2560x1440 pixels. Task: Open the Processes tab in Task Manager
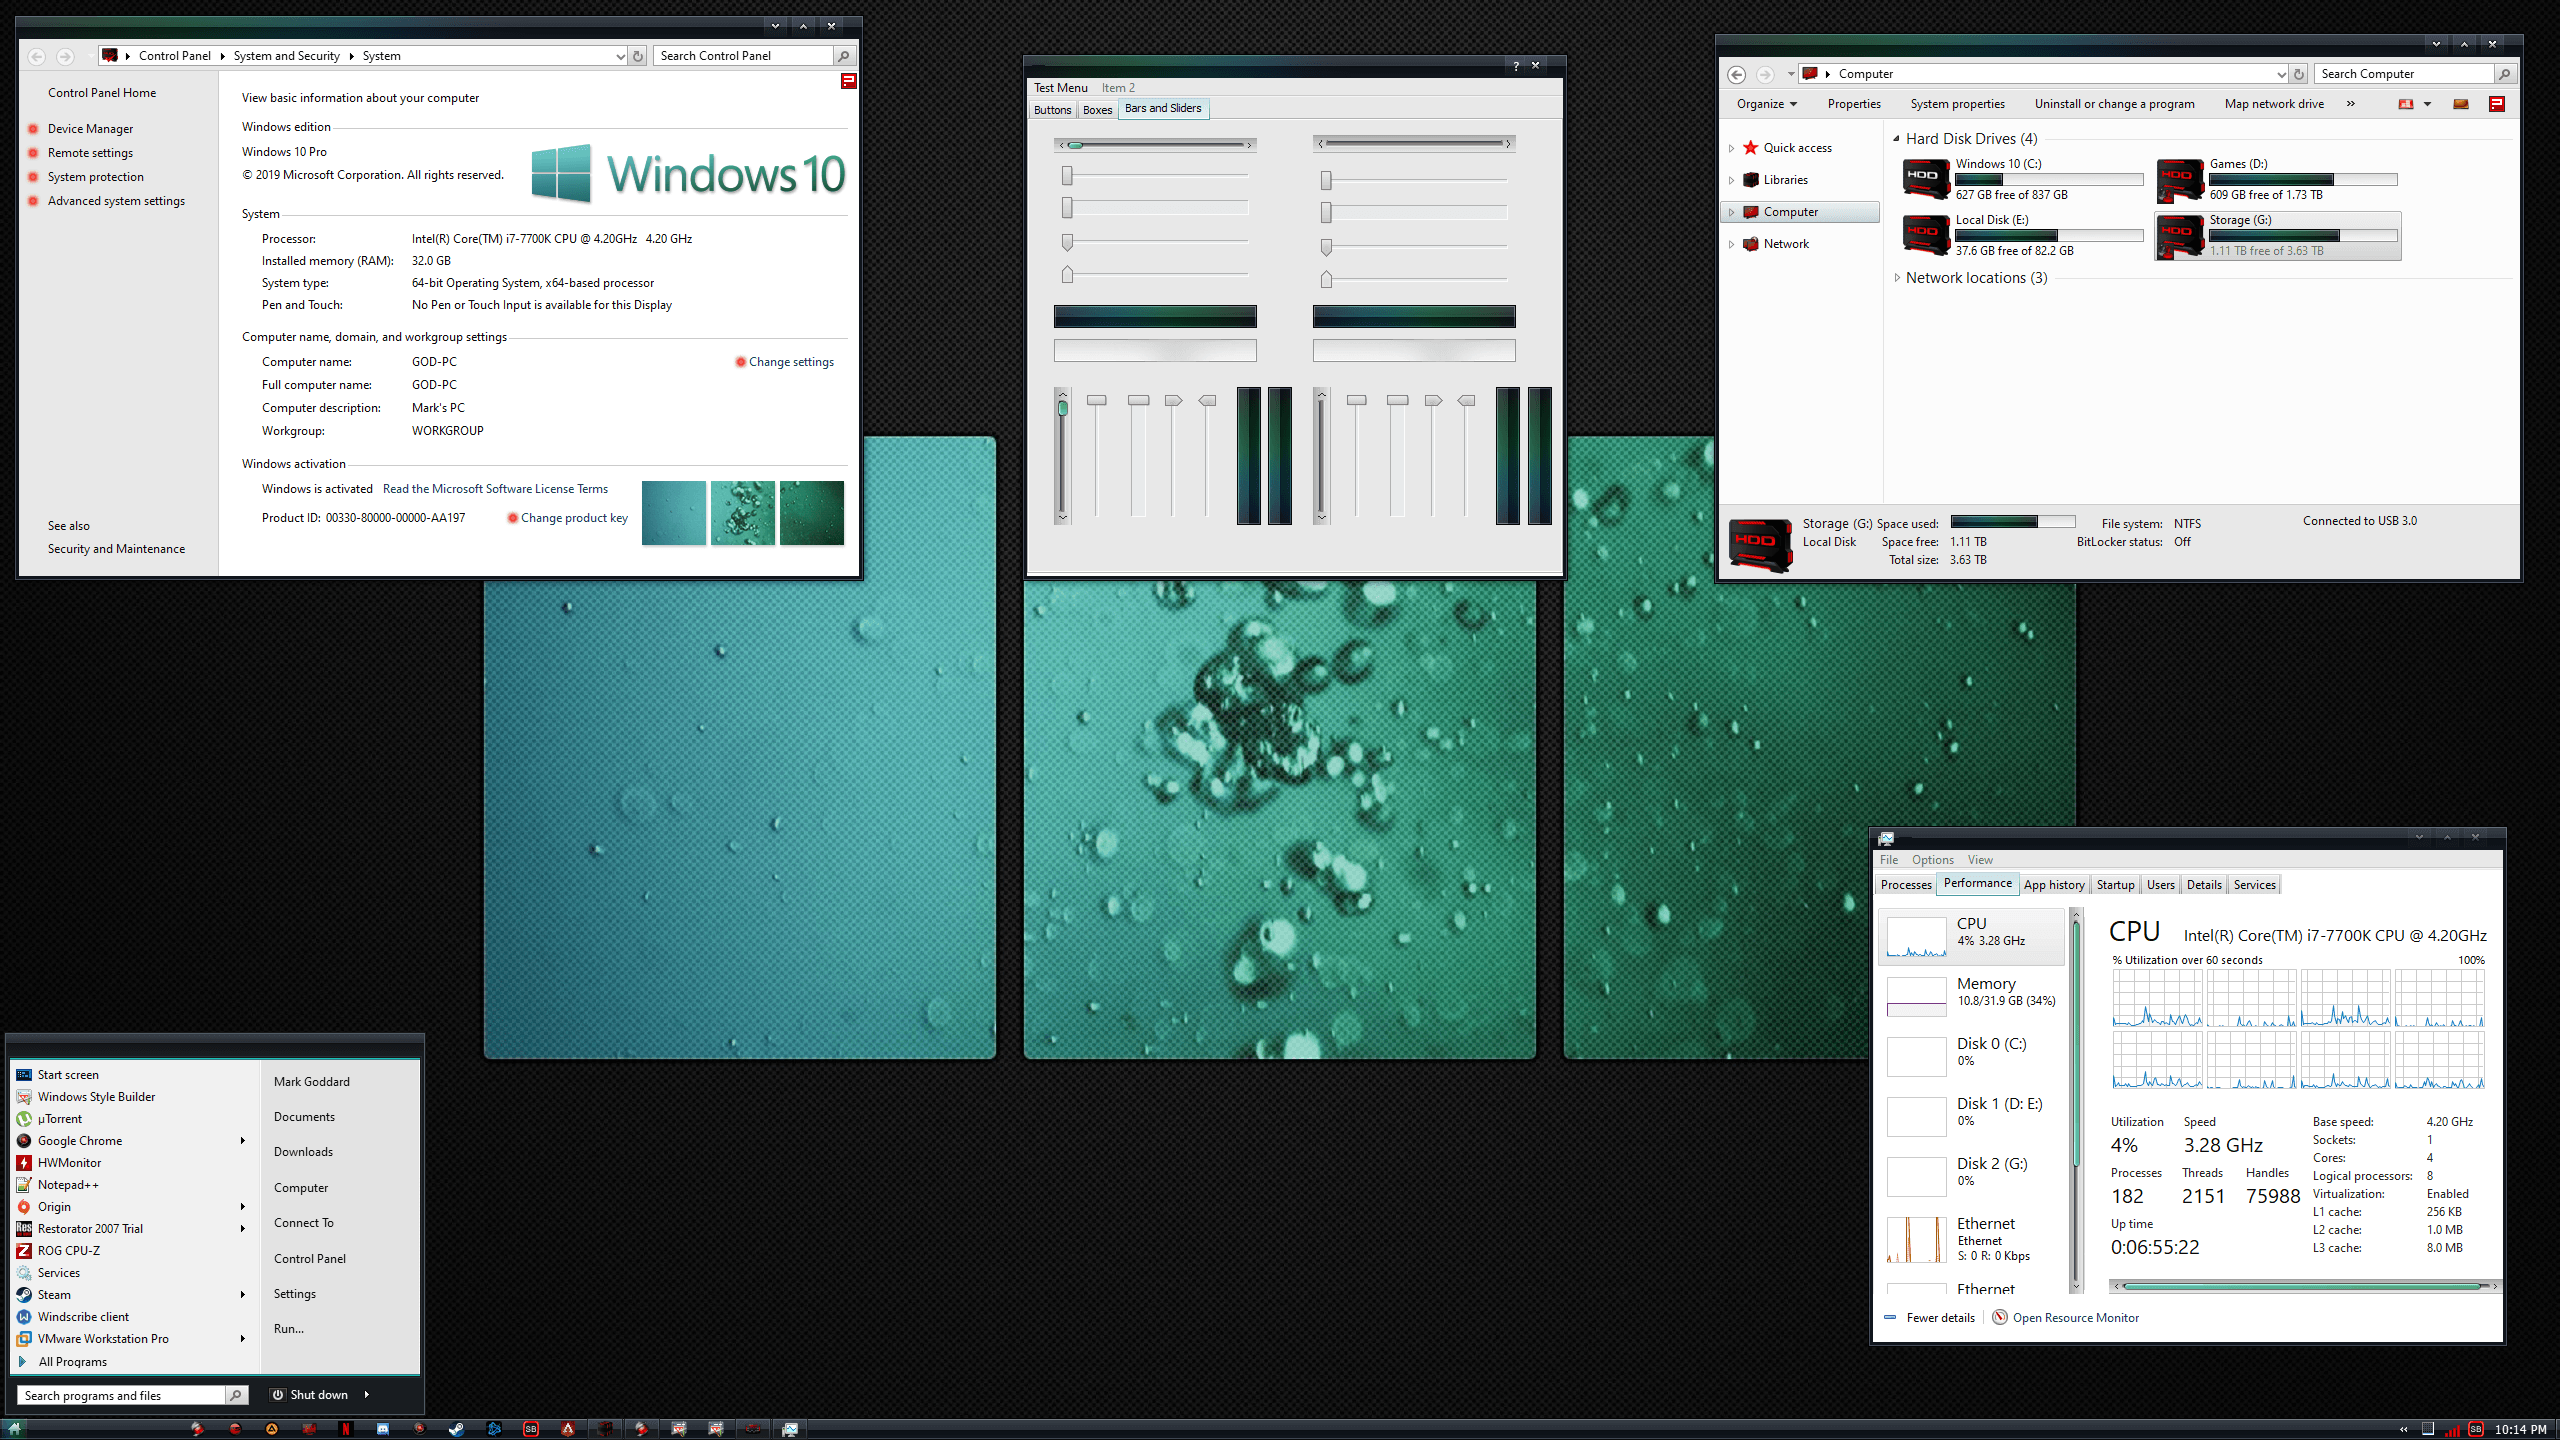coord(1906,885)
